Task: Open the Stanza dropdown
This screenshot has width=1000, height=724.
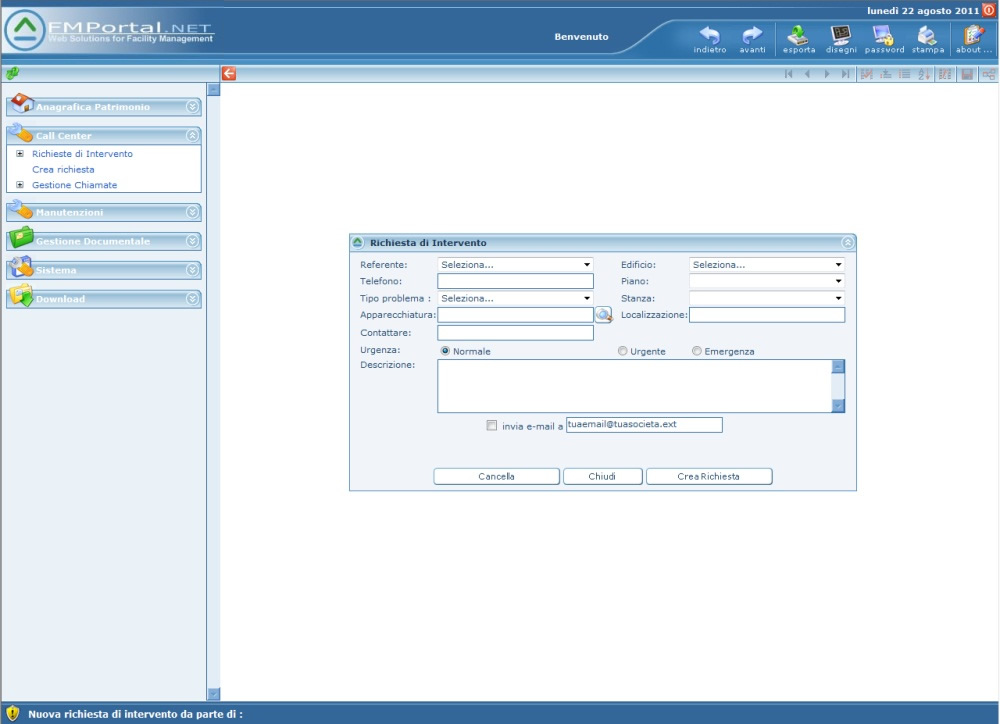Action: click(767, 298)
